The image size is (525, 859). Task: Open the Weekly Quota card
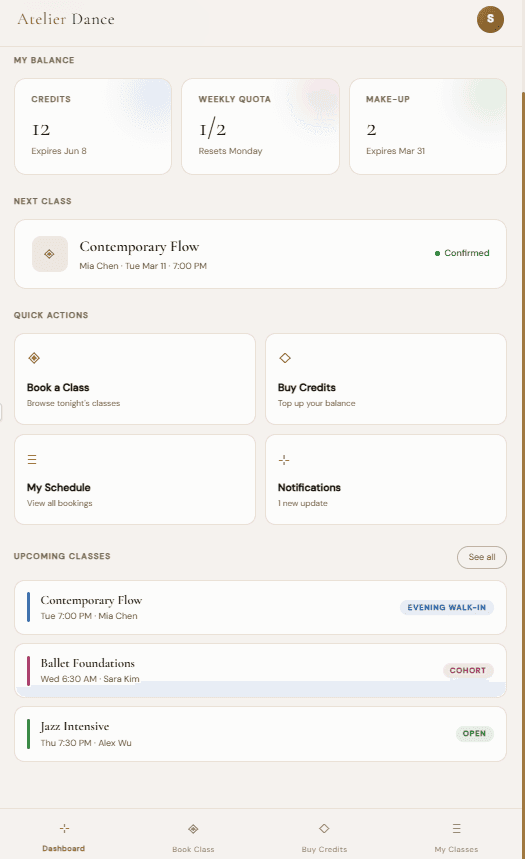click(260, 127)
